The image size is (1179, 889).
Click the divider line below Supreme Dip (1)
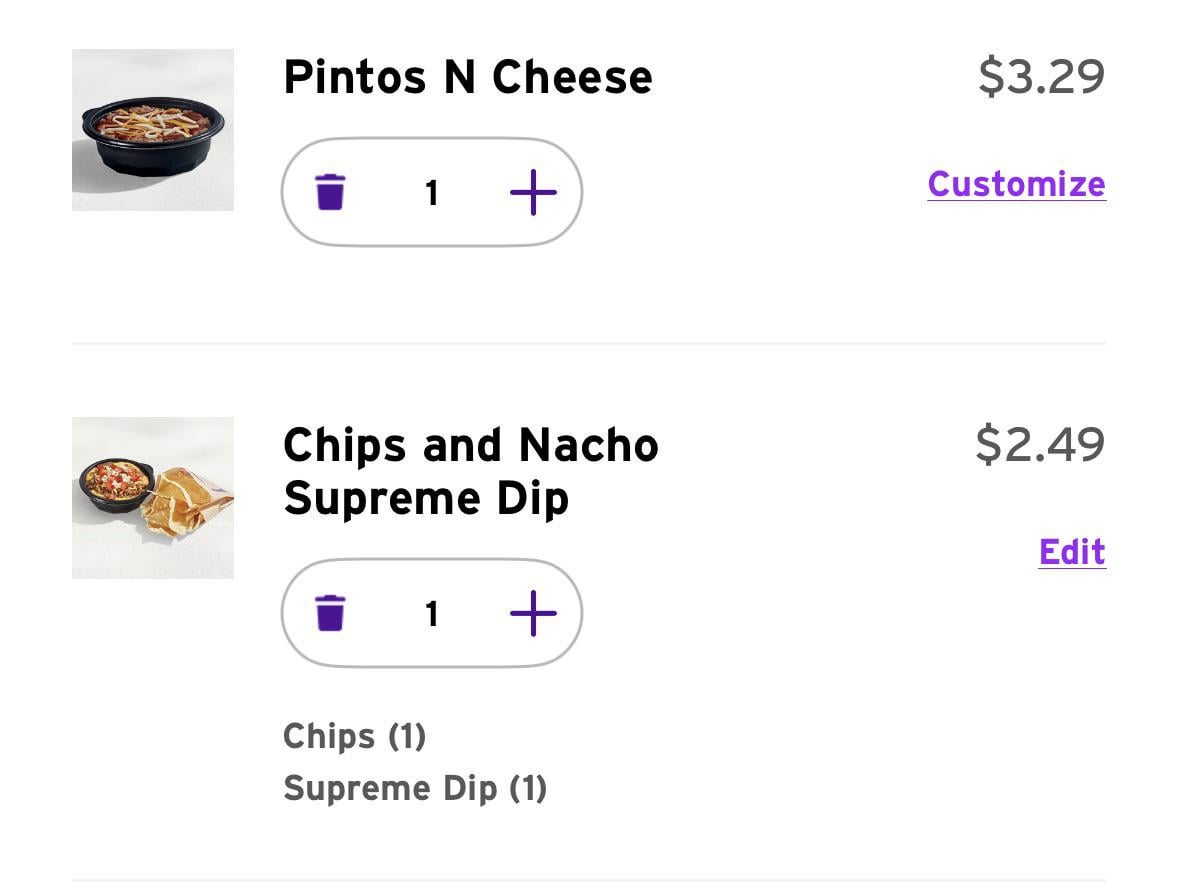click(x=589, y=880)
